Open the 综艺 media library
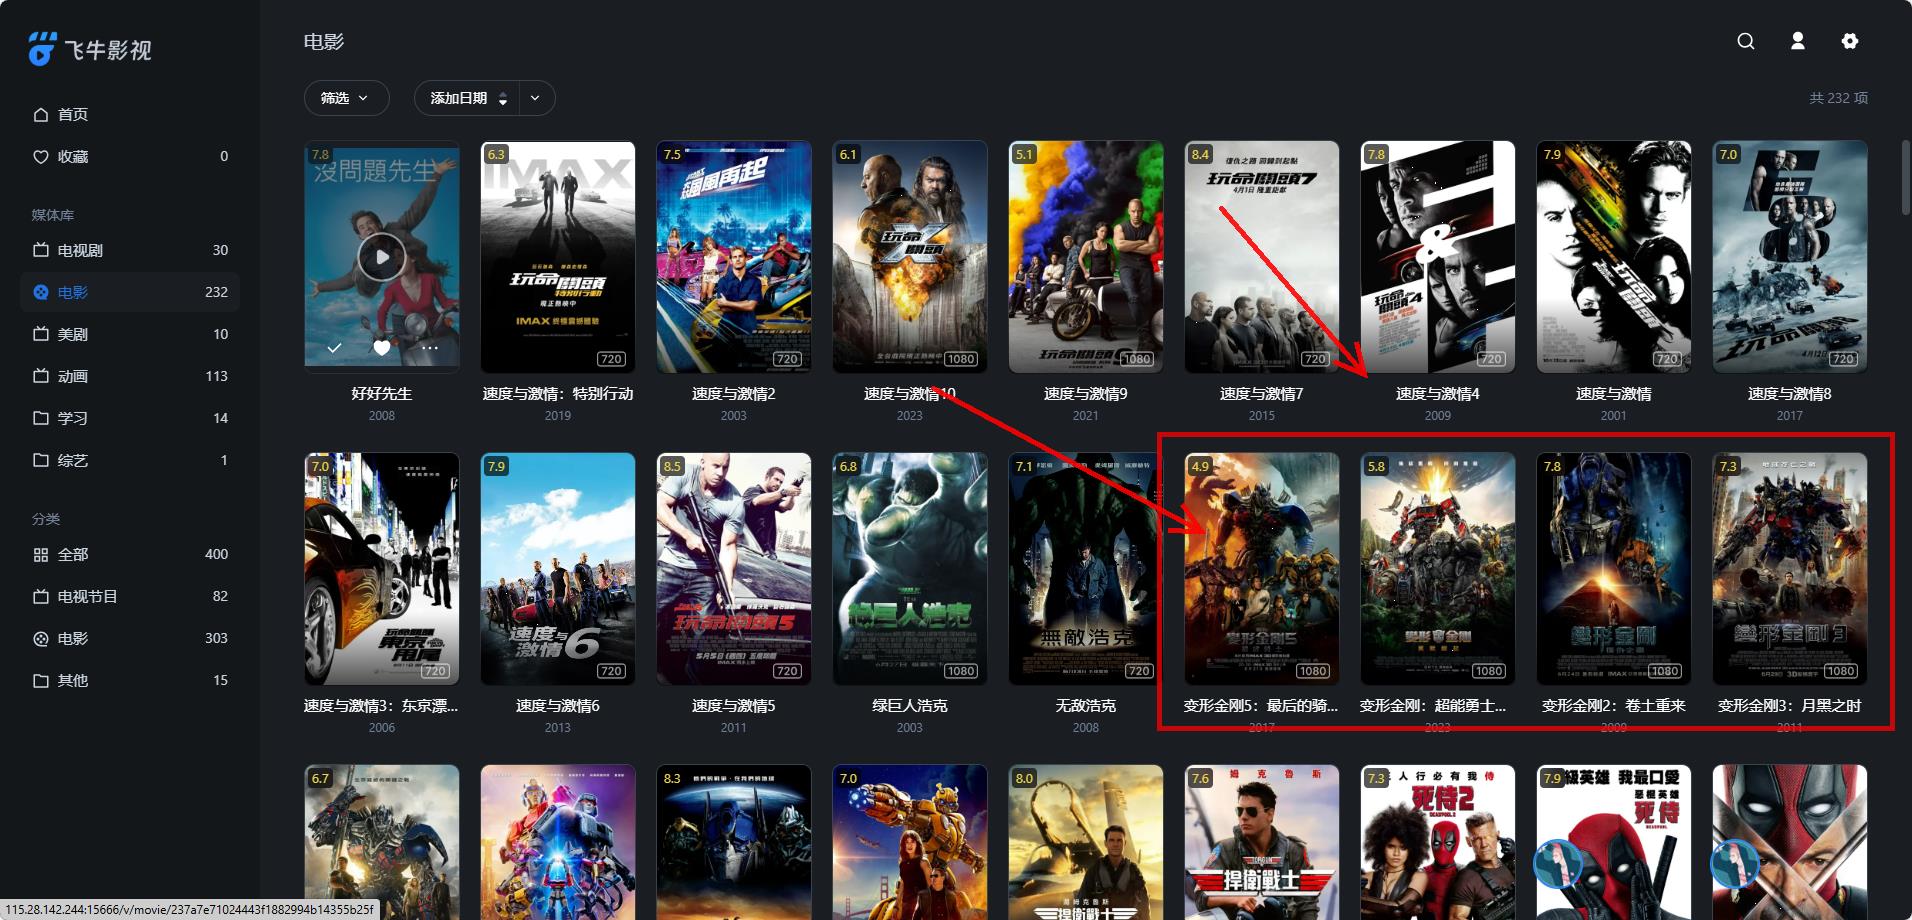 coord(130,460)
